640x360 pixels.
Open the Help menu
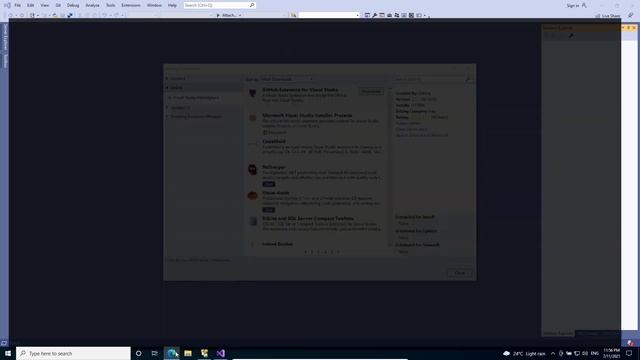click(172, 5)
